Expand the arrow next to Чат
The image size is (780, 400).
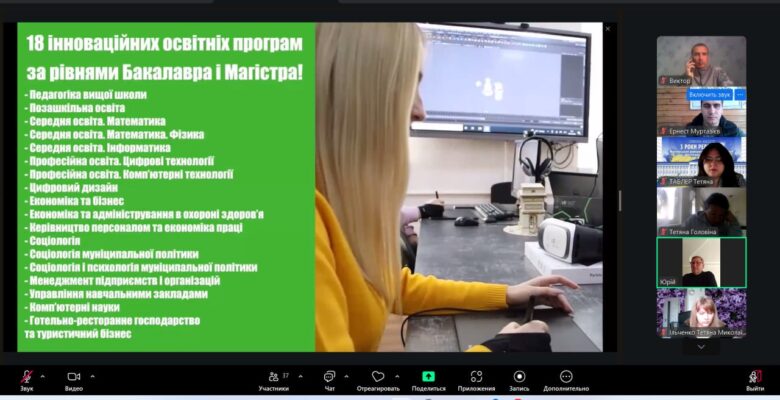346,376
